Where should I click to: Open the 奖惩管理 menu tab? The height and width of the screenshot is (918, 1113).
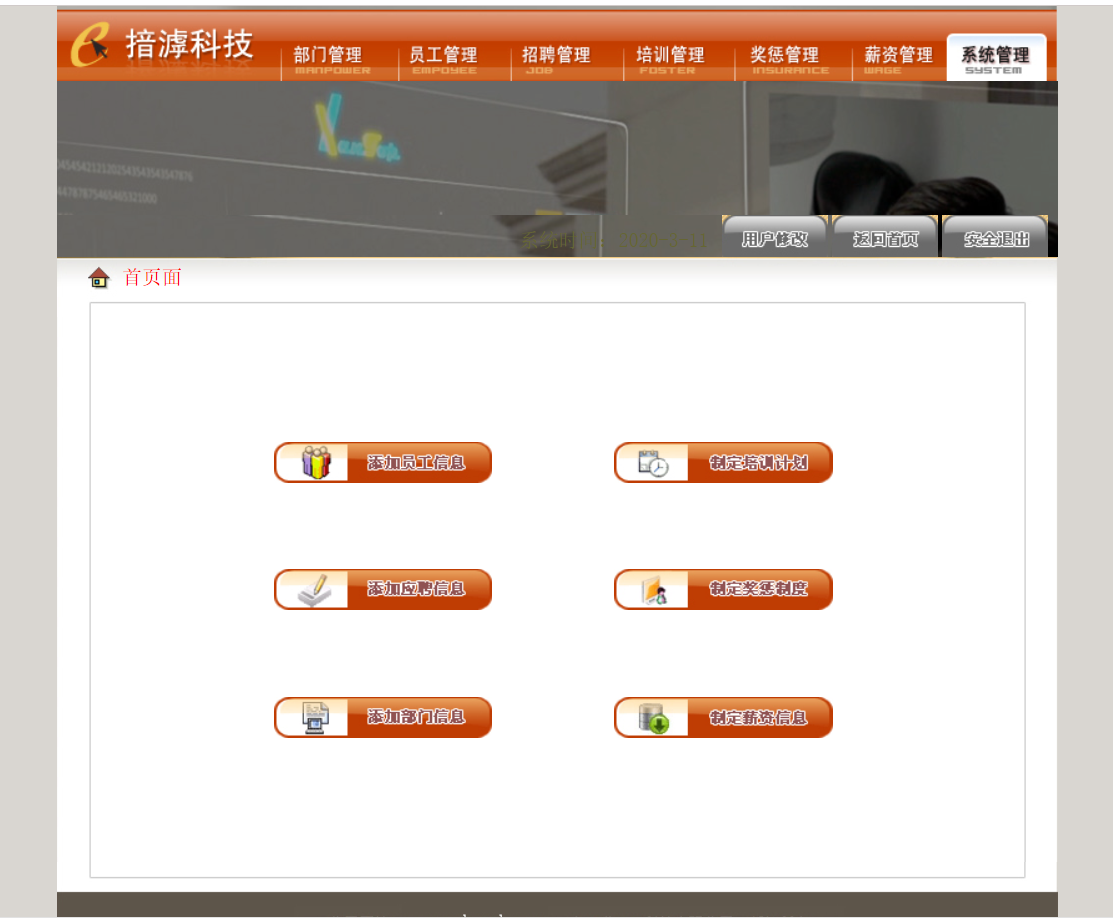point(788,60)
